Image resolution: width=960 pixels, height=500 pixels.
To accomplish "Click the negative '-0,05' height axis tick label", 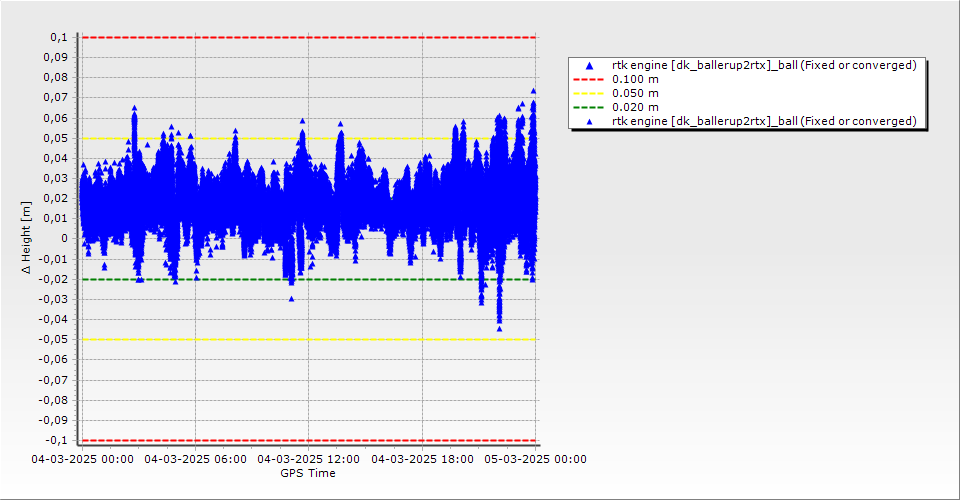I will (54, 340).
